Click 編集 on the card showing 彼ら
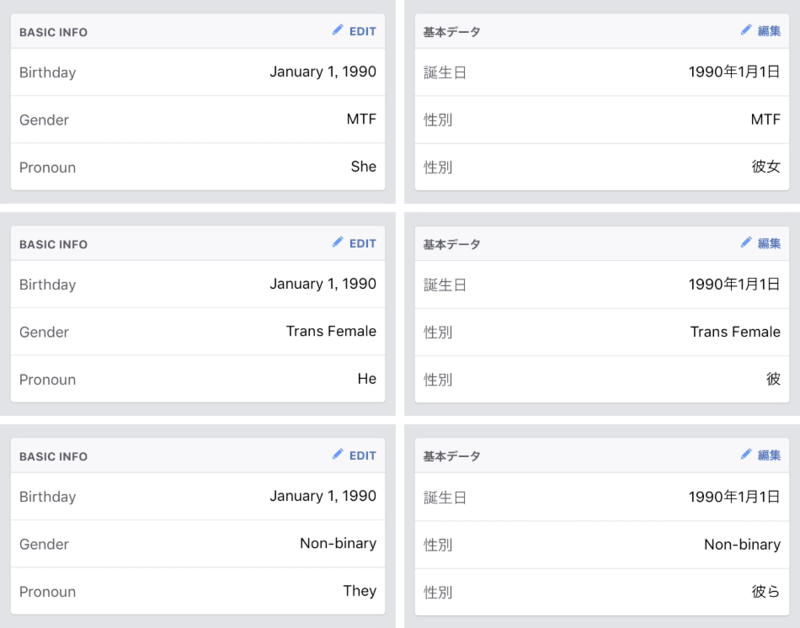This screenshot has width=800, height=628. pos(769,456)
